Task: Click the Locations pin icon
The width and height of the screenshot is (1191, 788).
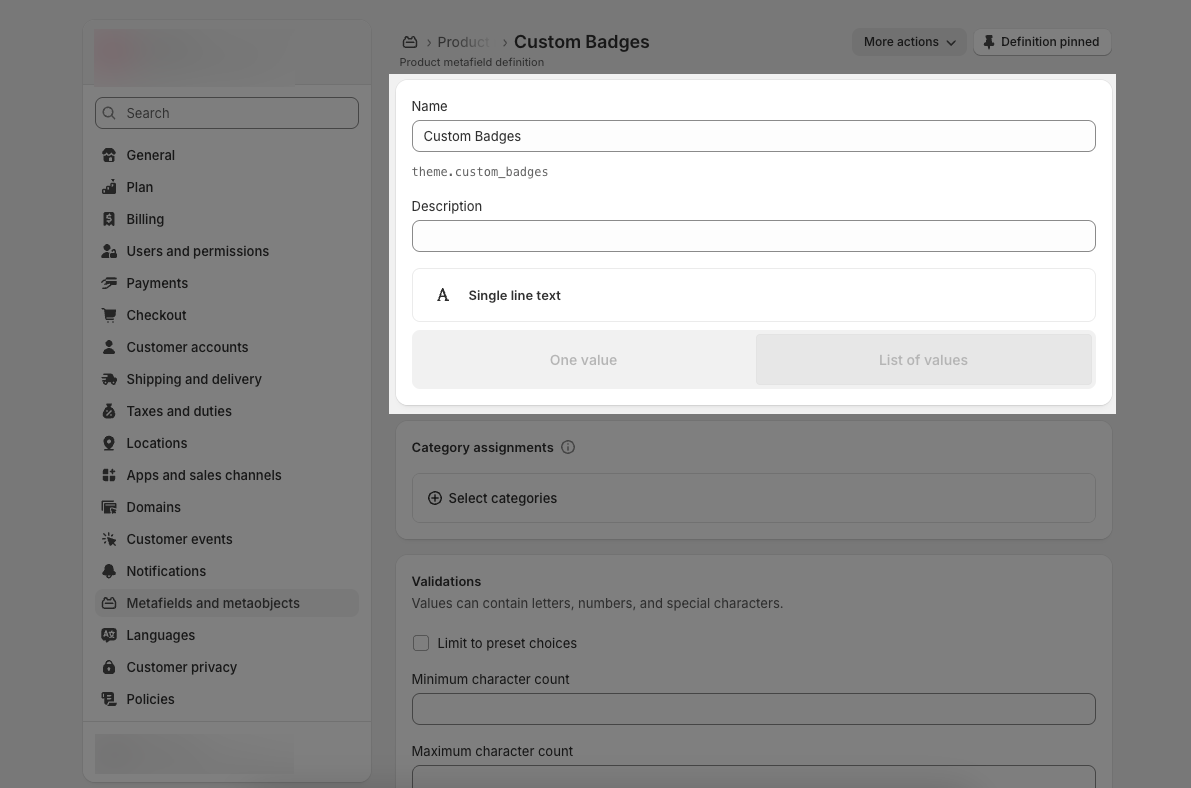Action: pos(109,443)
